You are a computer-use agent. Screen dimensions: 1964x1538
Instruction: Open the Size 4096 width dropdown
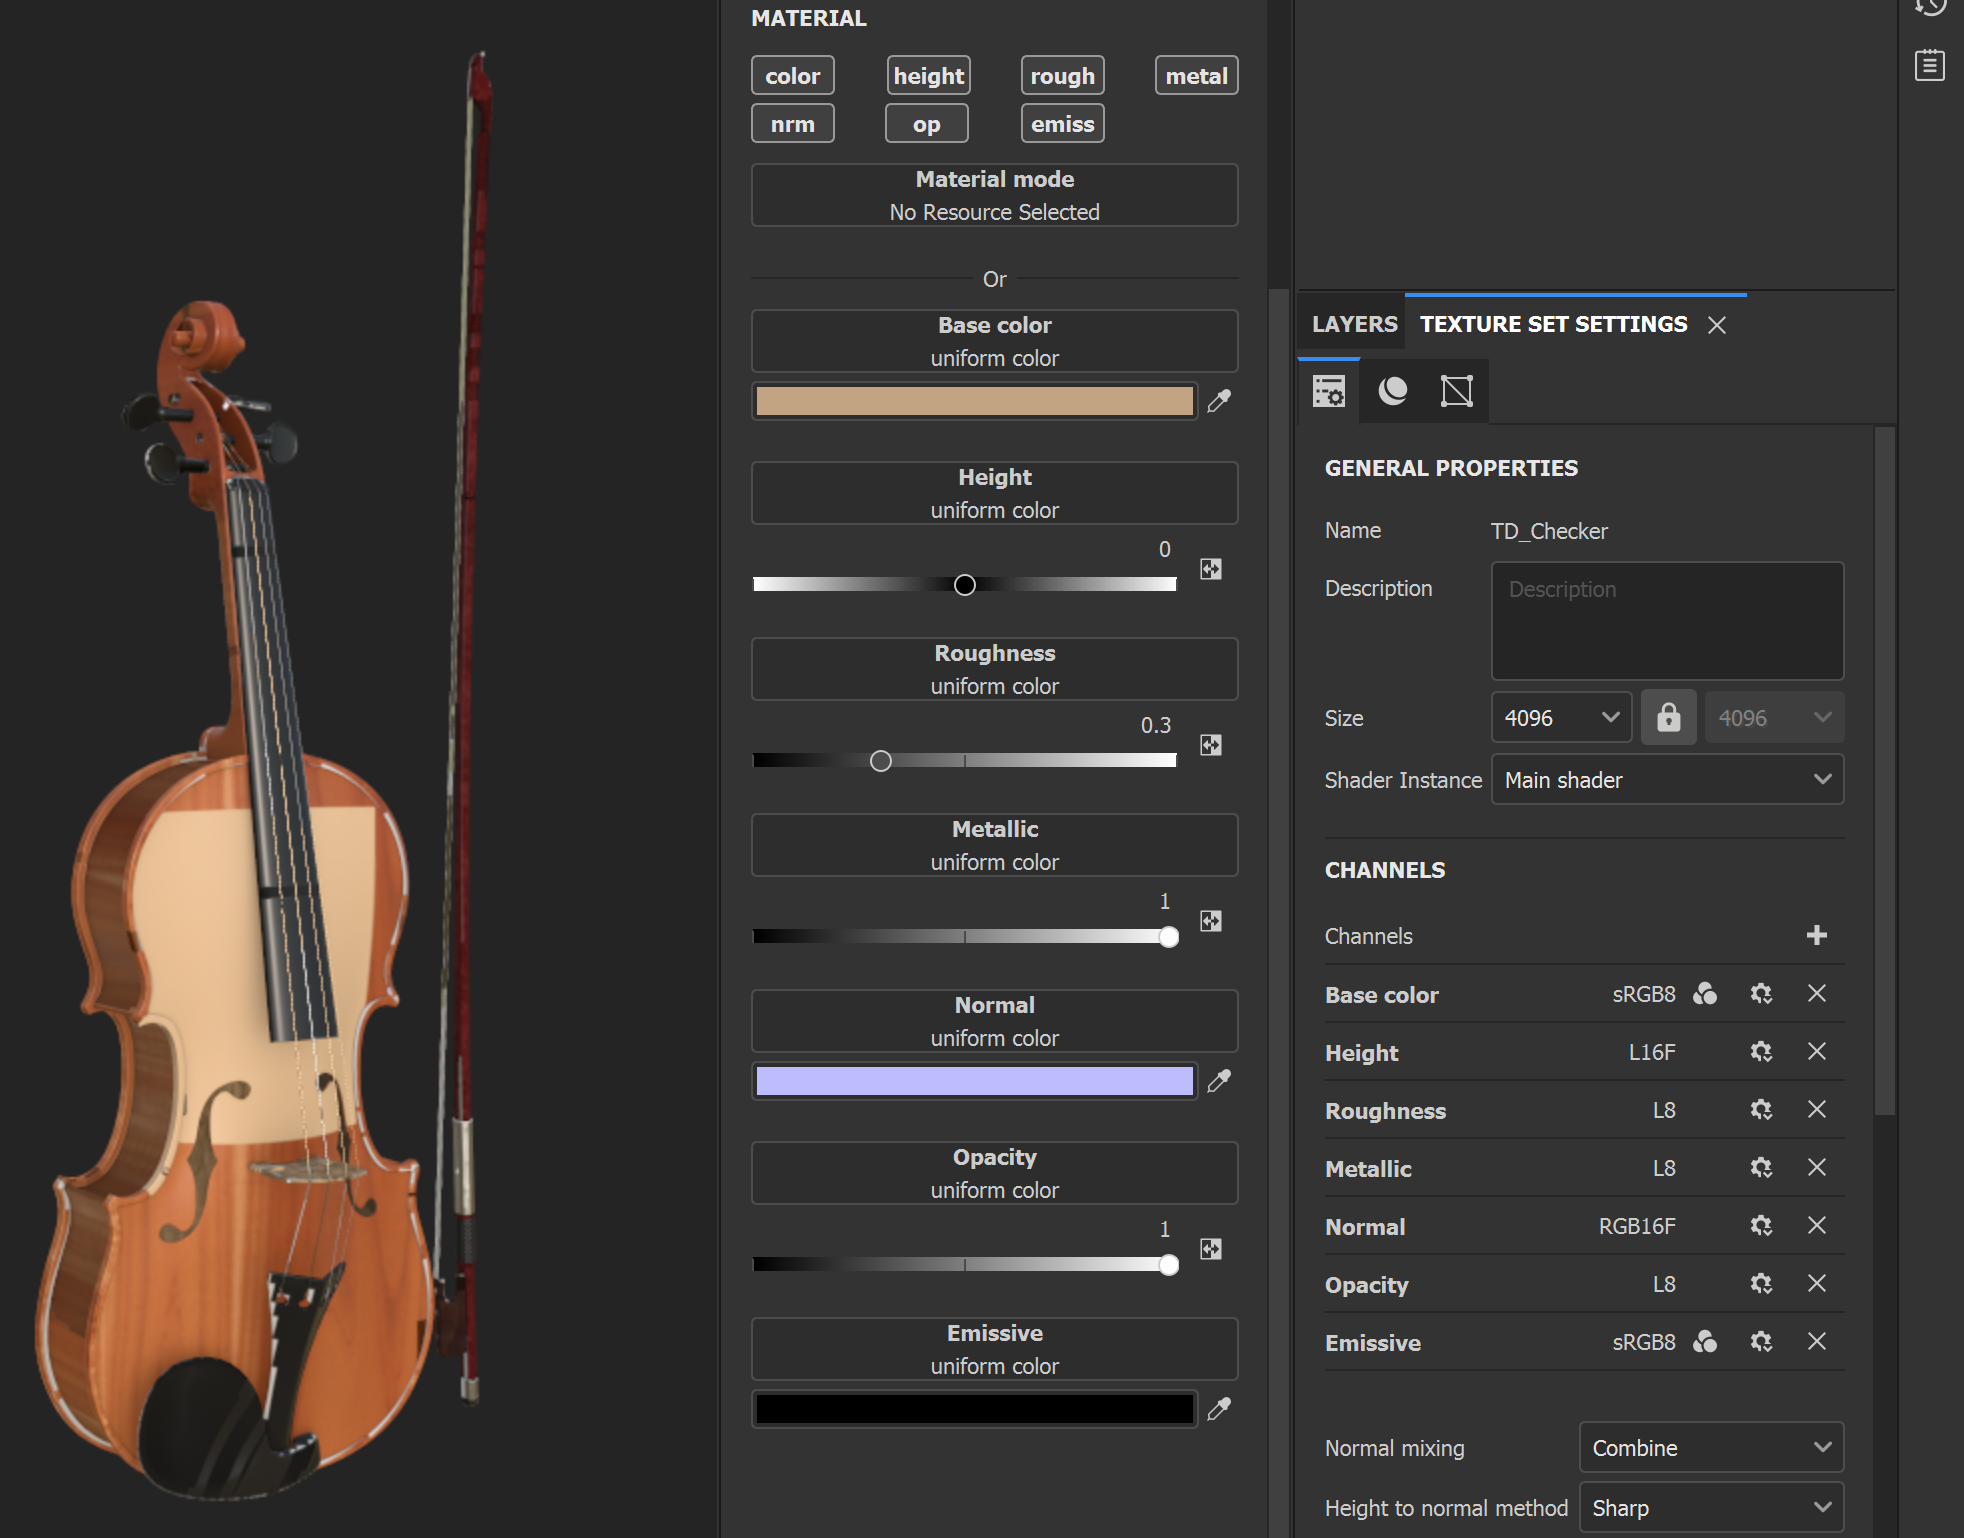[x=1561, y=718]
